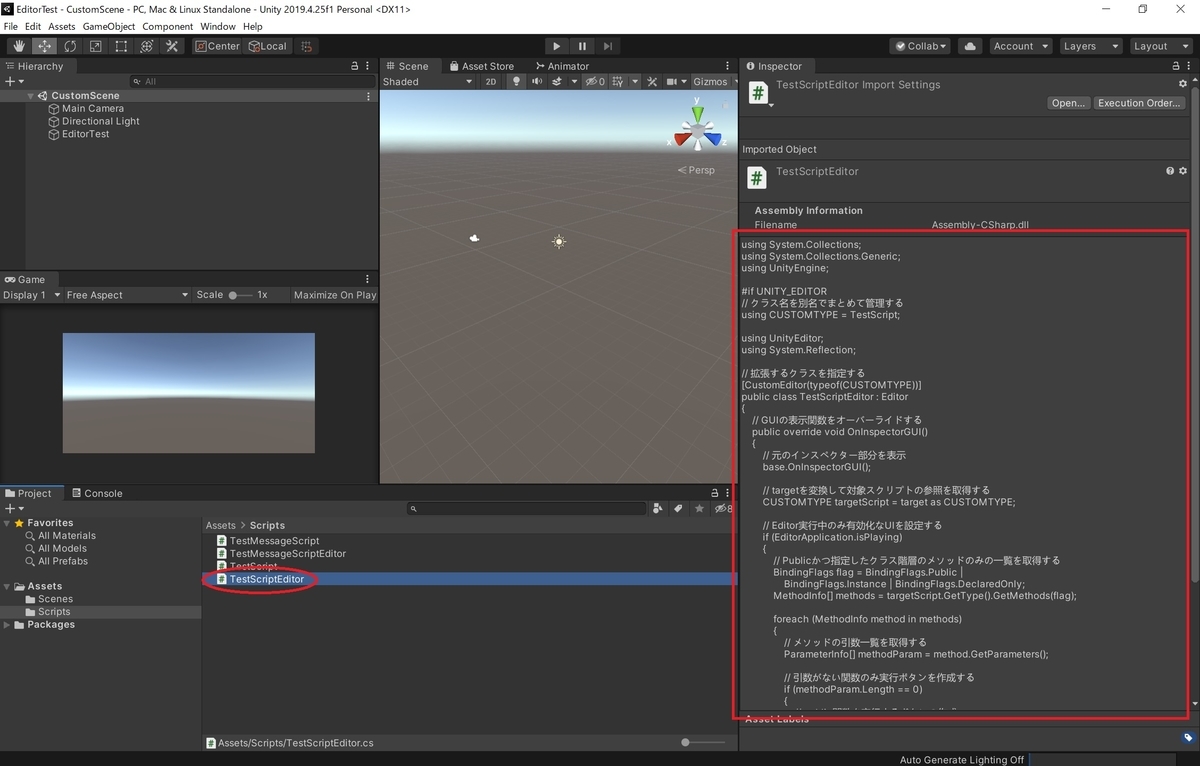
Task: Open Gizmos dropdown
Action: point(715,82)
